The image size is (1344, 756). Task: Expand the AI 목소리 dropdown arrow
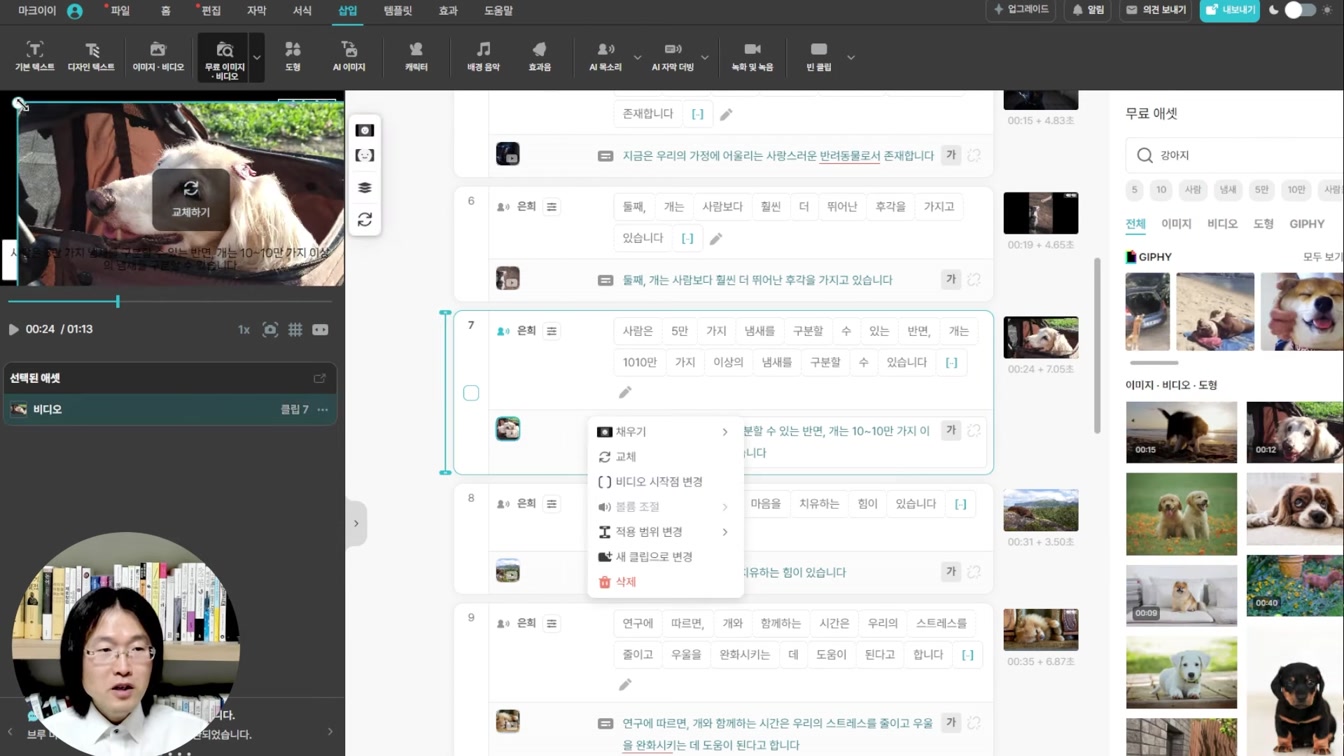[637, 57]
